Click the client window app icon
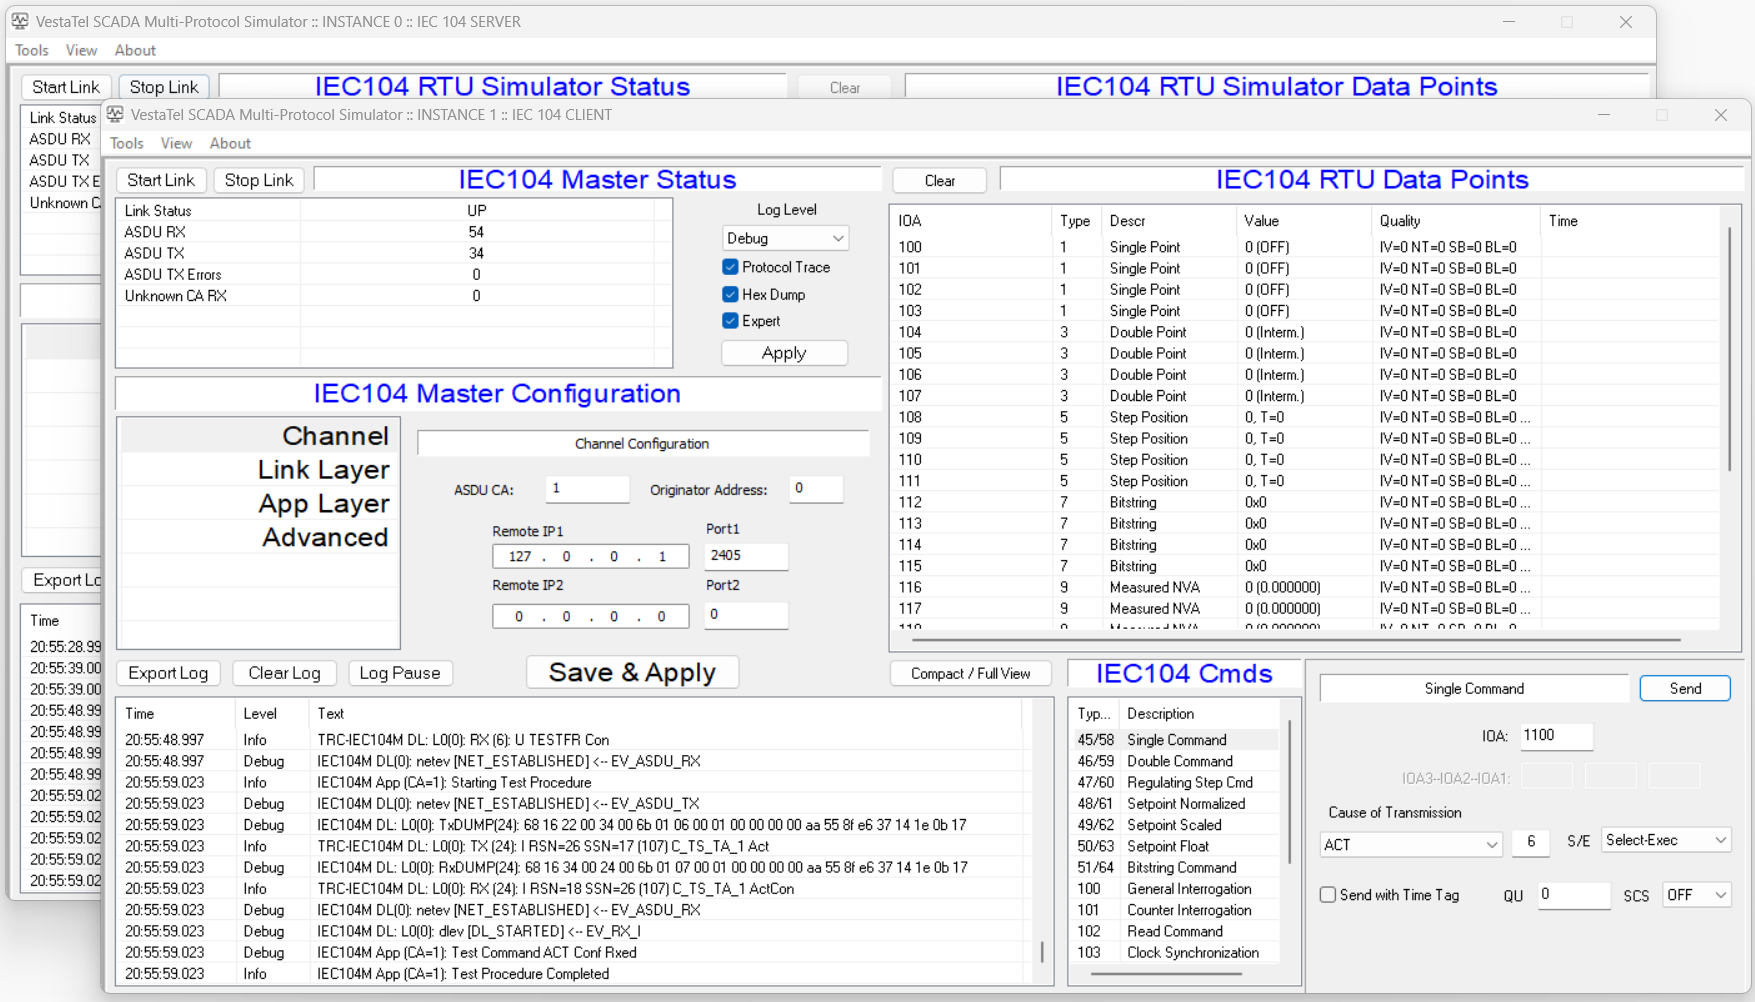The height and width of the screenshot is (1002, 1755). click(116, 115)
